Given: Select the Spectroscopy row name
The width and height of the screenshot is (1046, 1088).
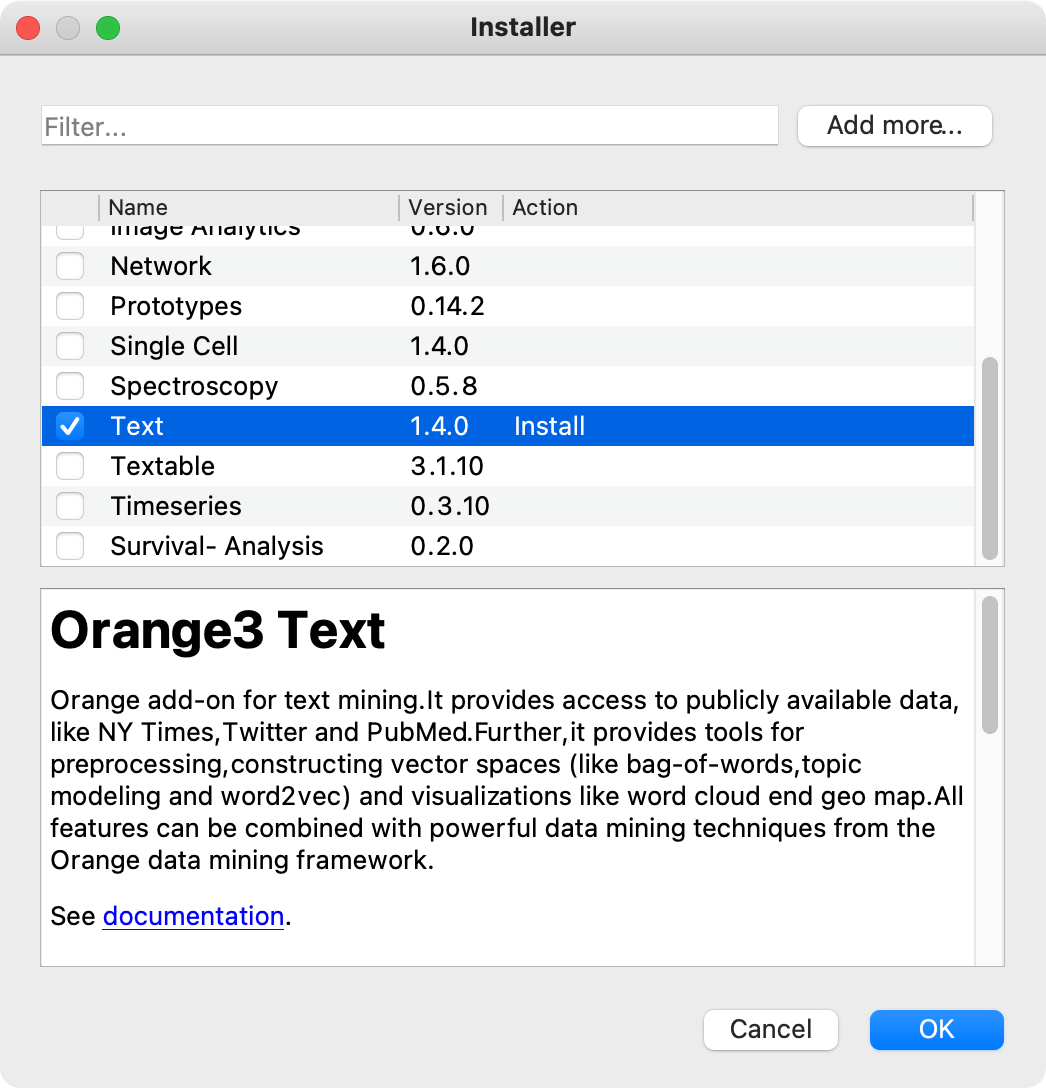Looking at the screenshot, I should click(194, 386).
